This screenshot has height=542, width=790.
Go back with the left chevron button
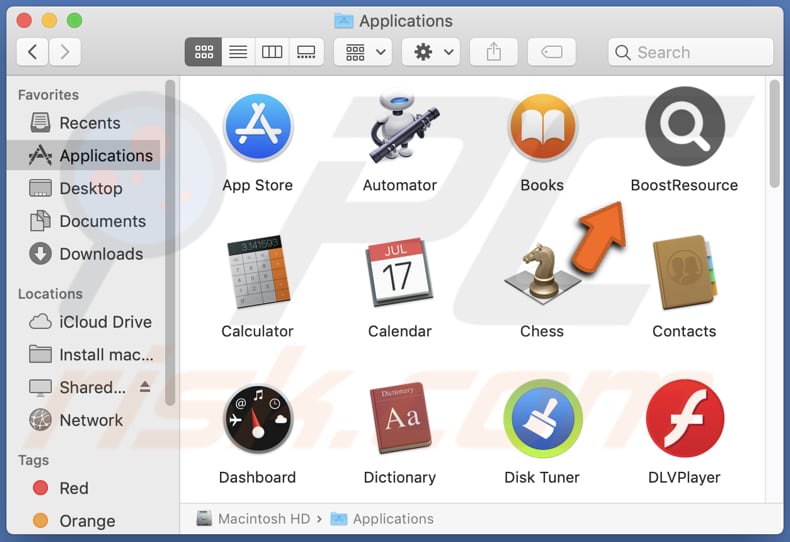coord(33,52)
